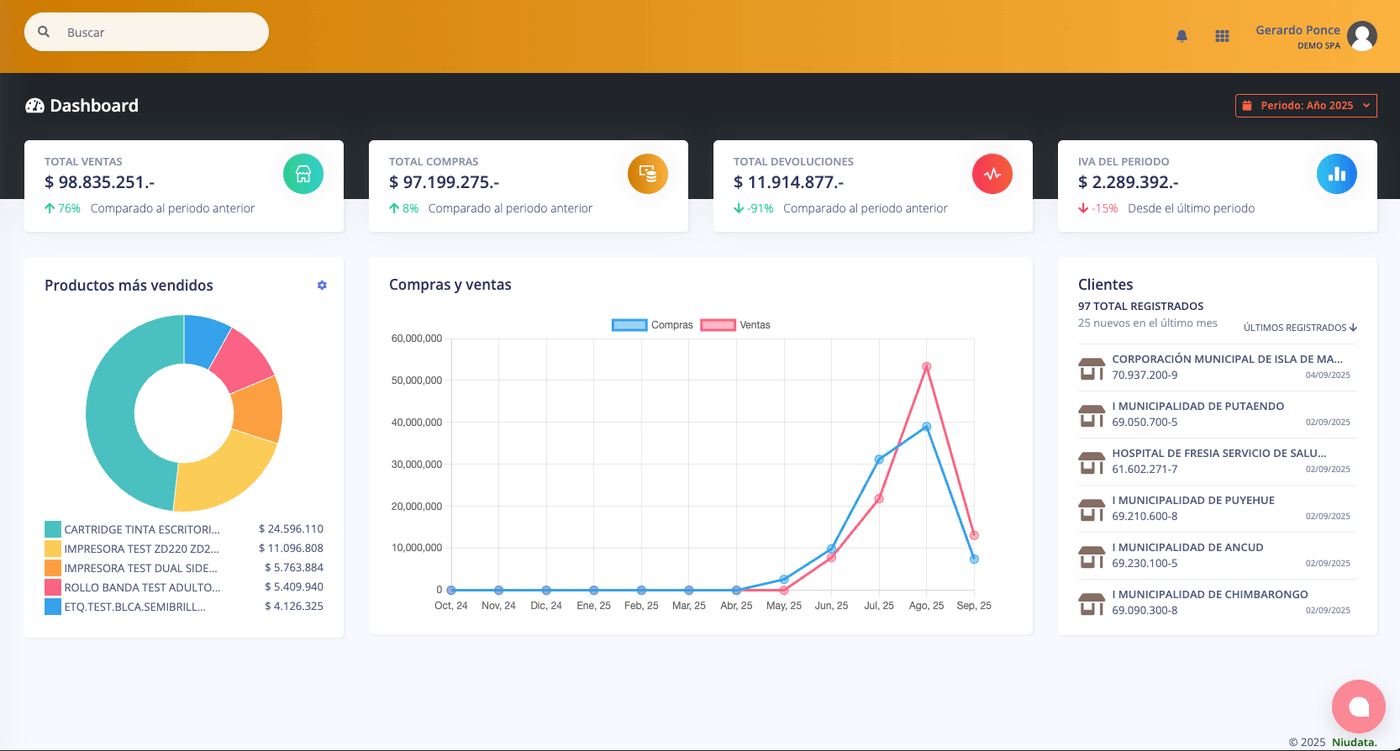Open Productos más vendidos settings gear
The image size is (1400, 751).
(x=322, y=286)
